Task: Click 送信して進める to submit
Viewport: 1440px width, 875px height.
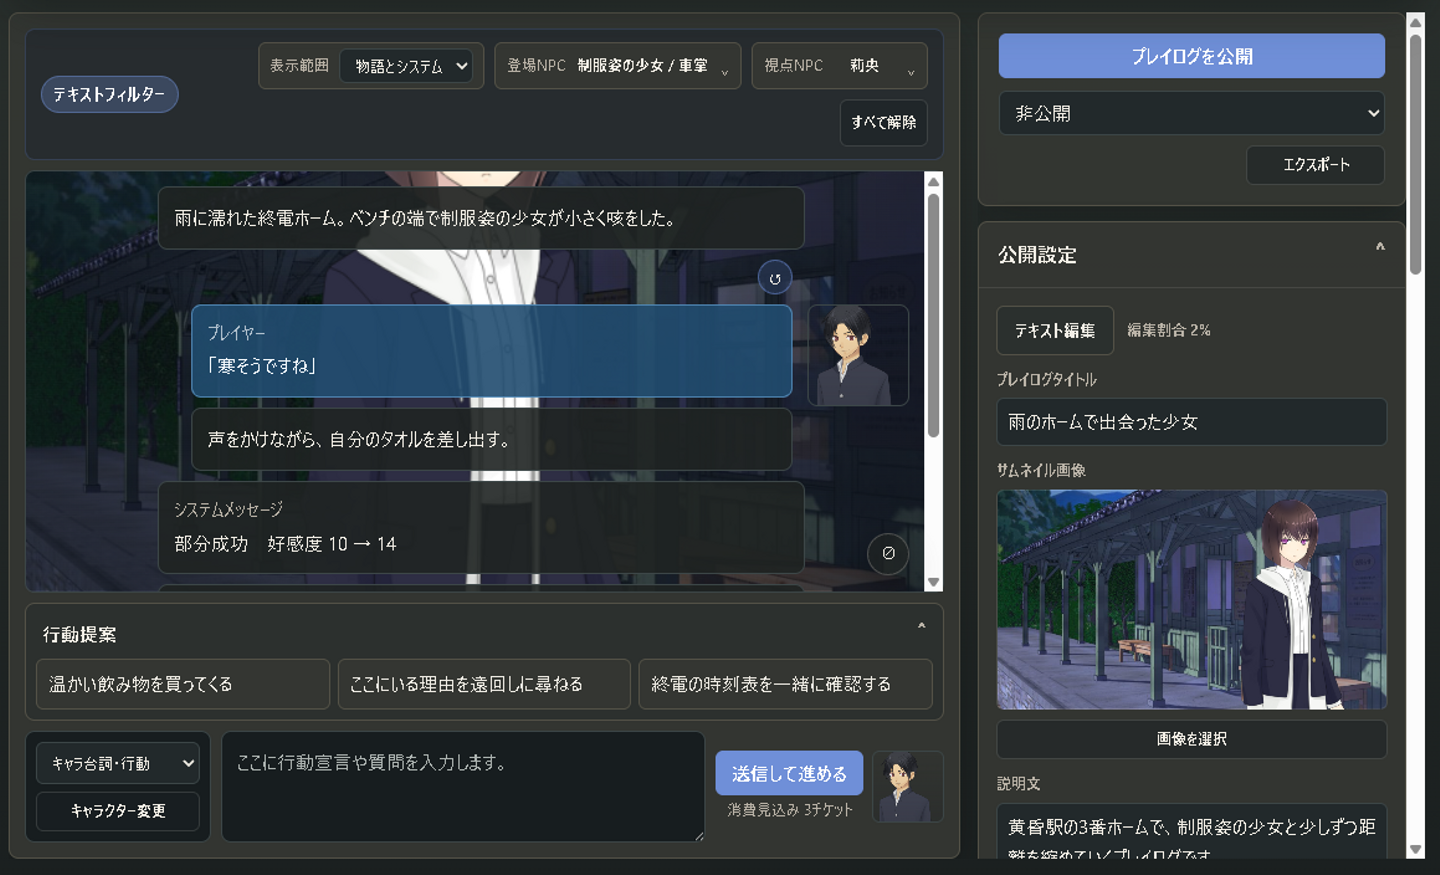Action: 789,774
